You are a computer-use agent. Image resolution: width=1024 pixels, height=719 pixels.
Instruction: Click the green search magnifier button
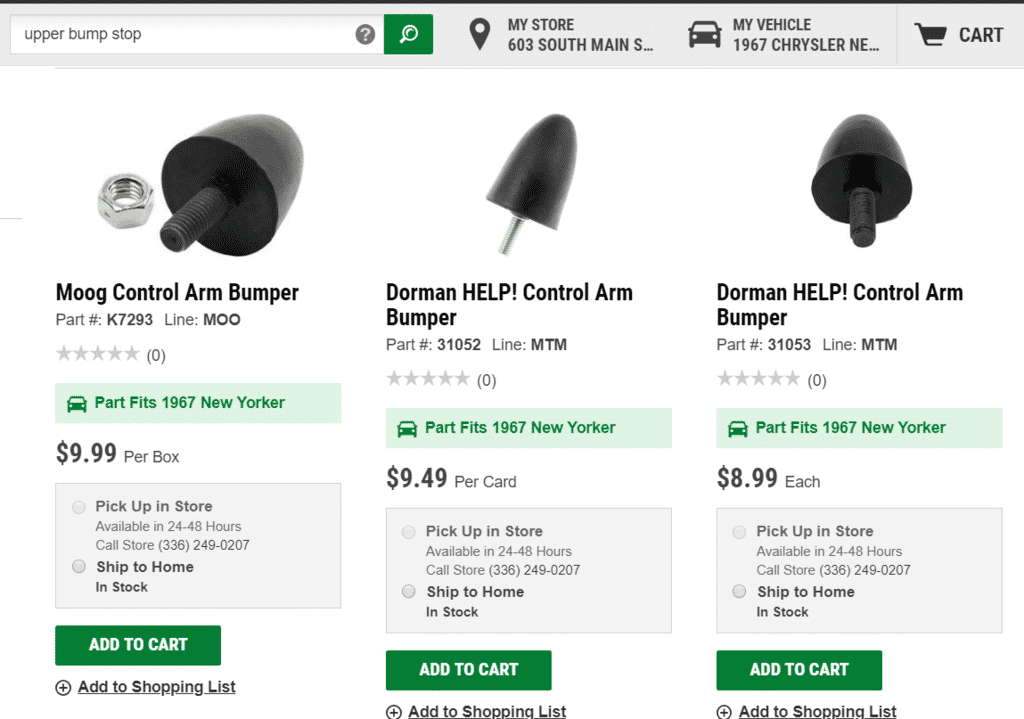pos(408,35)
